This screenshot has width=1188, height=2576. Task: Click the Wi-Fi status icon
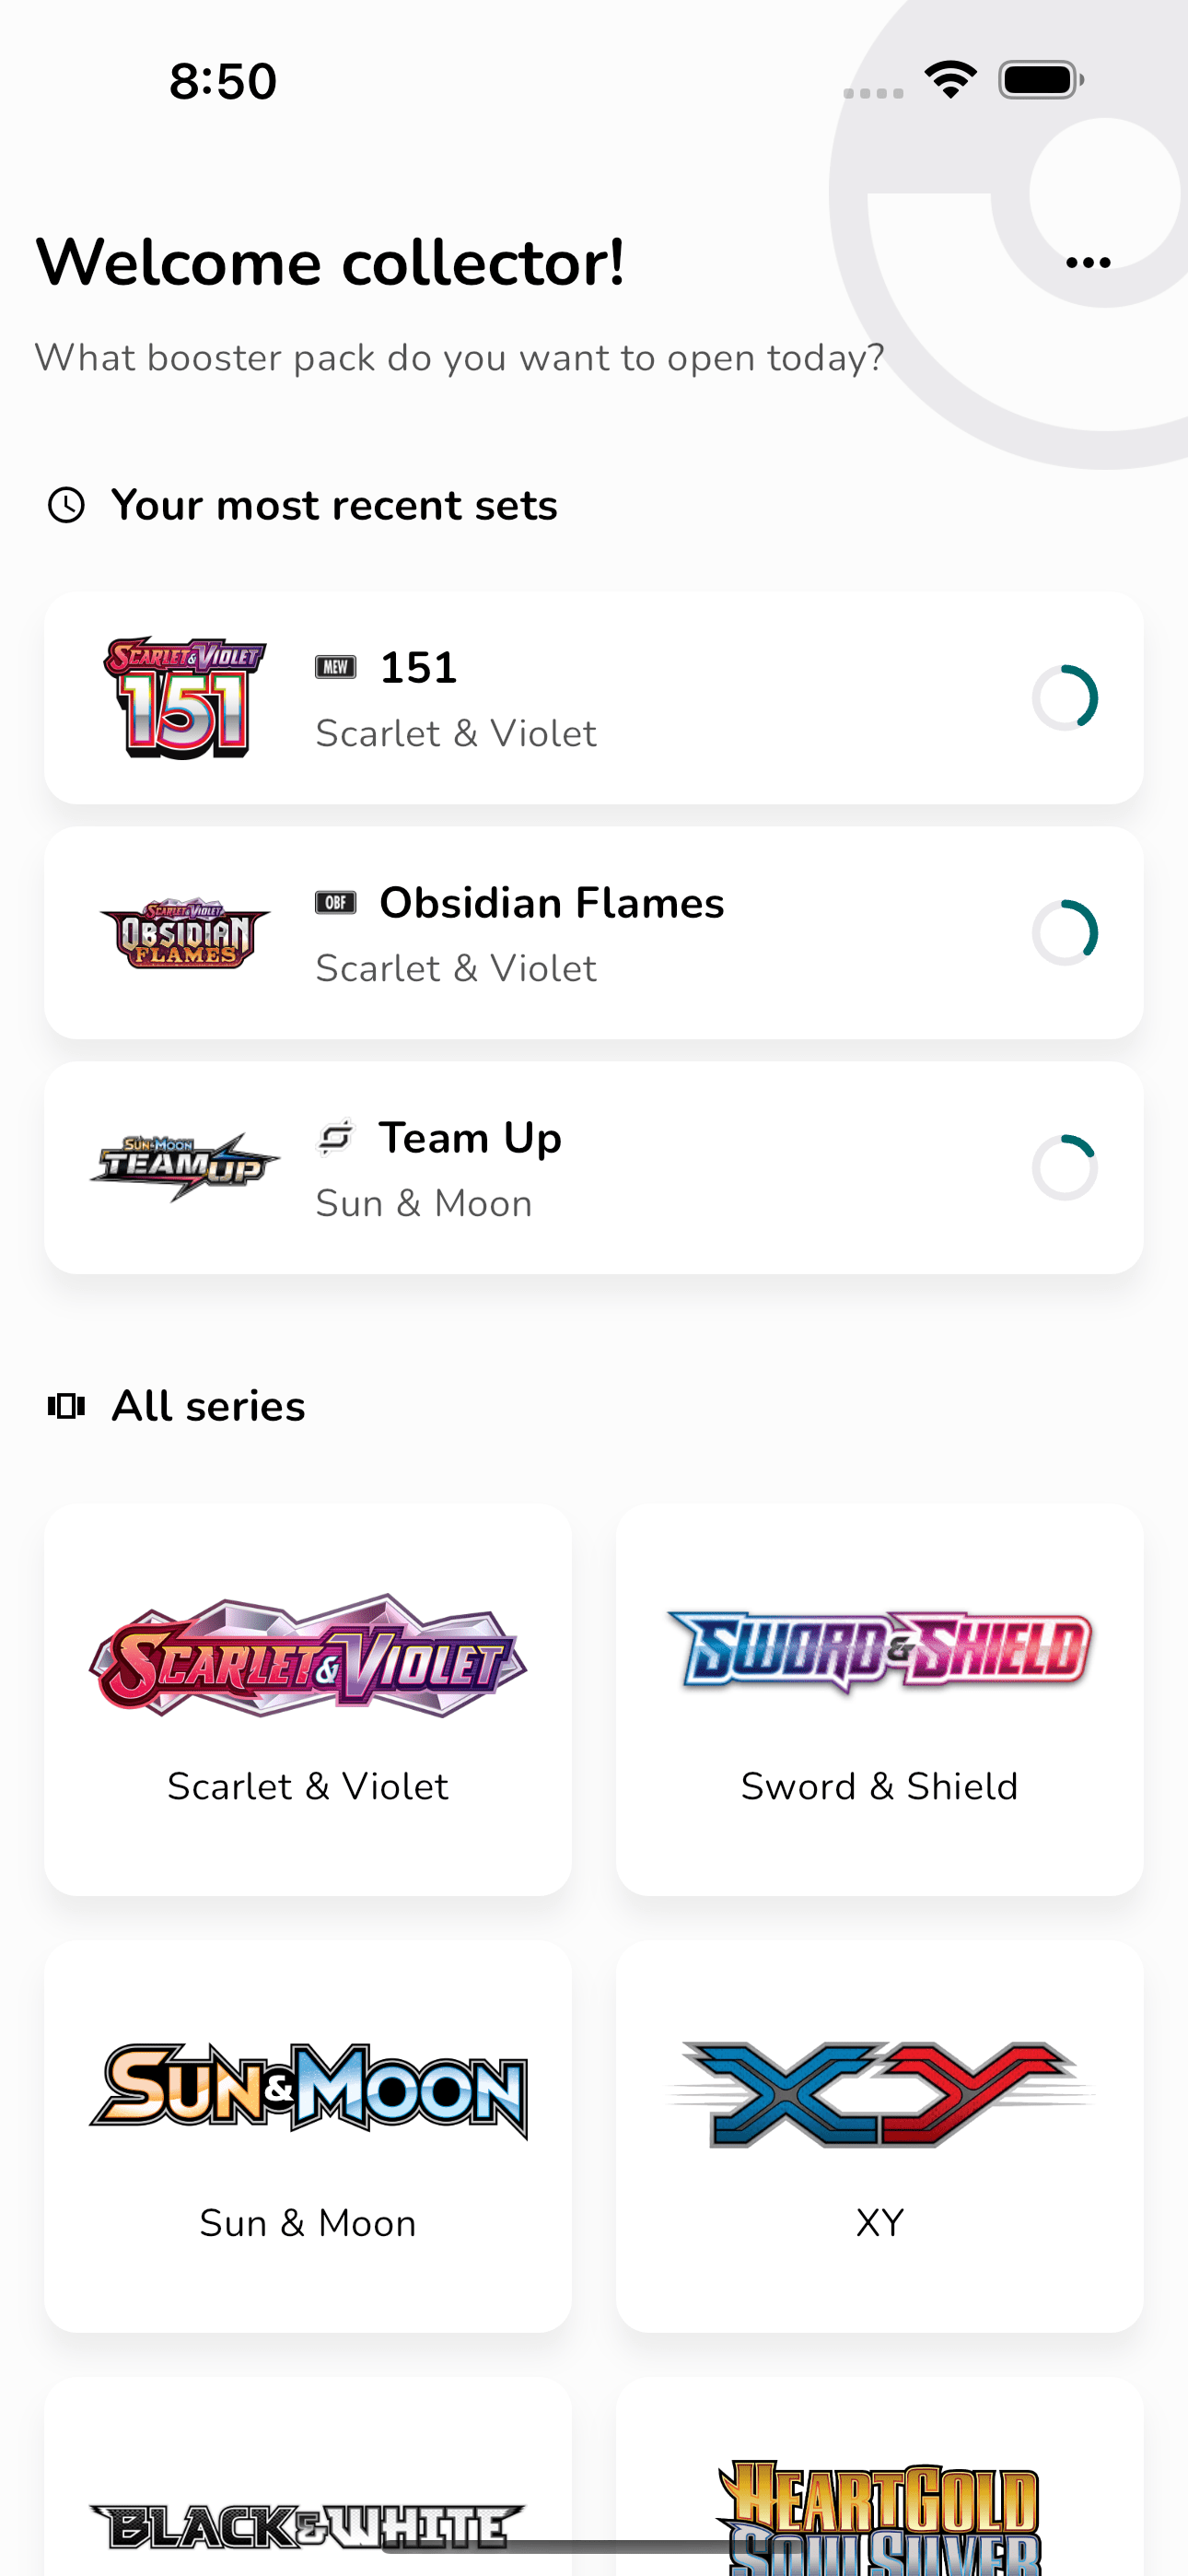(951, 78)
